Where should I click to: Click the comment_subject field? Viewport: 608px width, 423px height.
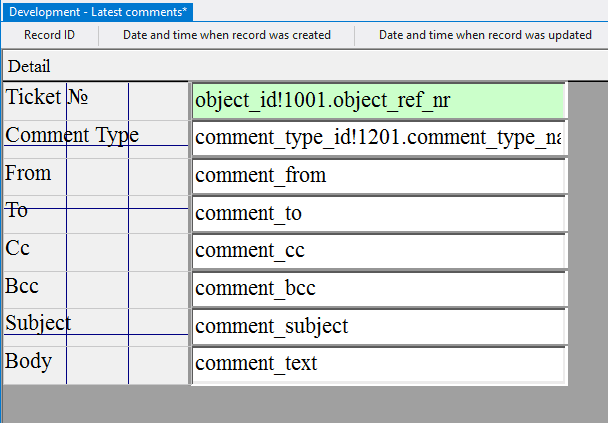(378, 326)
